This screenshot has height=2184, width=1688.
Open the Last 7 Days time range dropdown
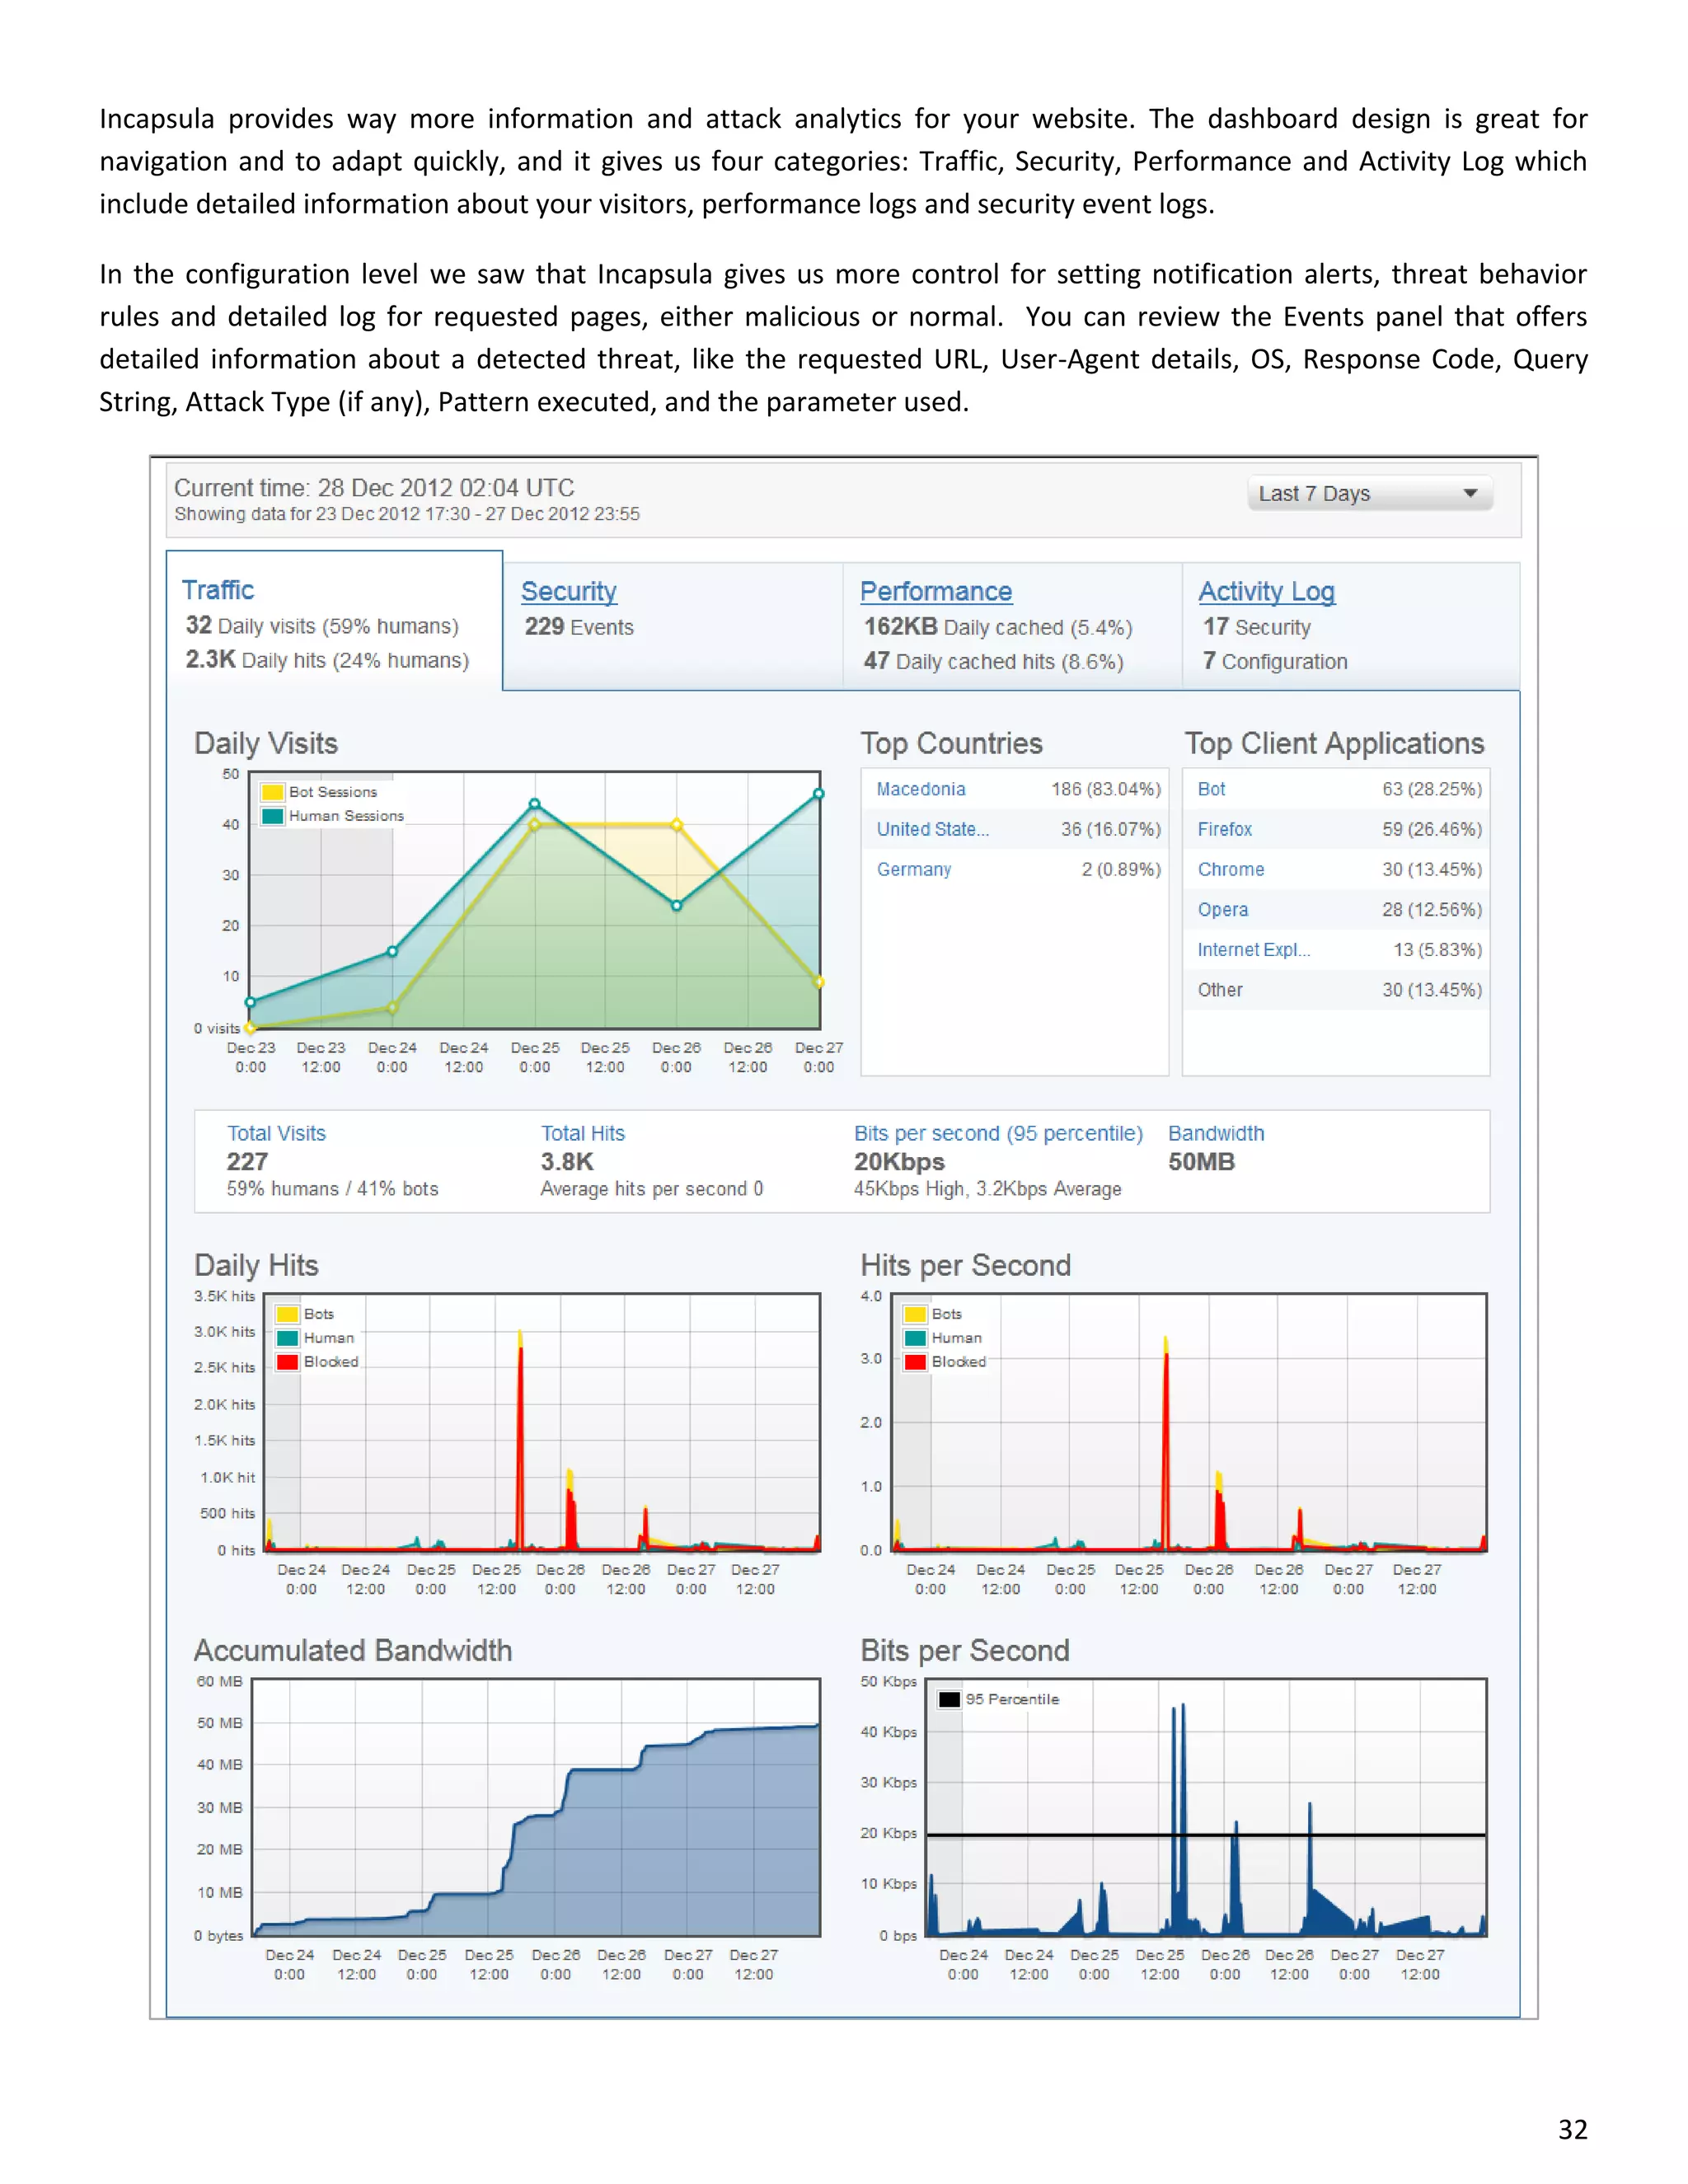coord(1369,494)
